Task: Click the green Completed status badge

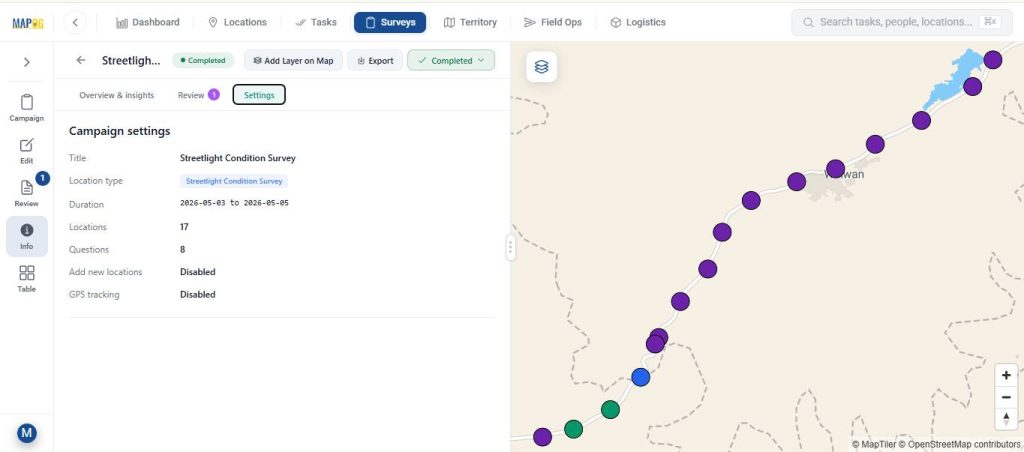Action: 203,61
